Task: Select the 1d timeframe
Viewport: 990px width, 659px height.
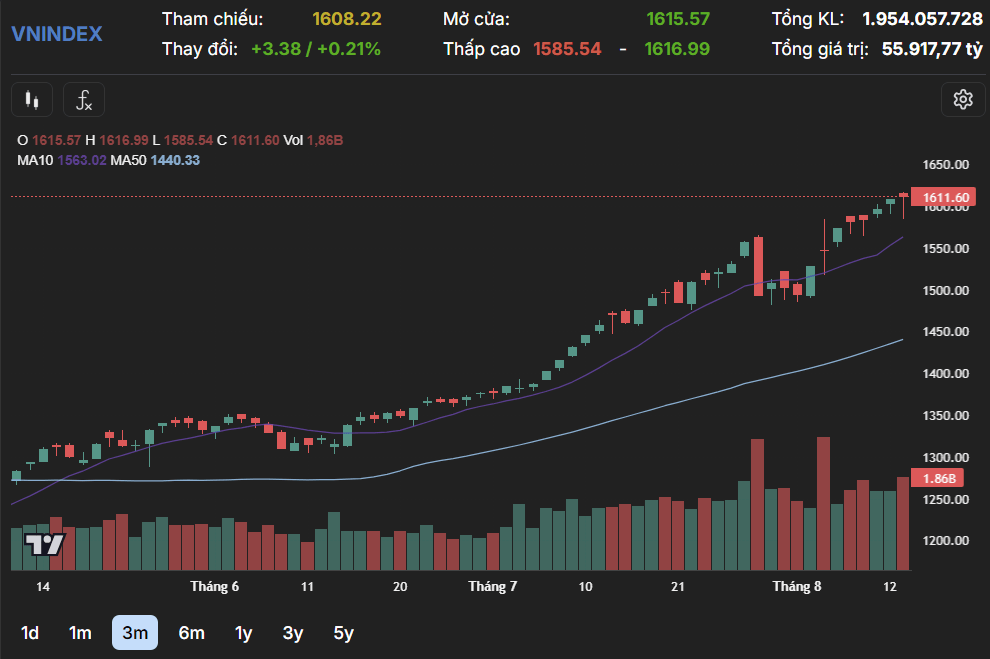Action: (30, 632)
